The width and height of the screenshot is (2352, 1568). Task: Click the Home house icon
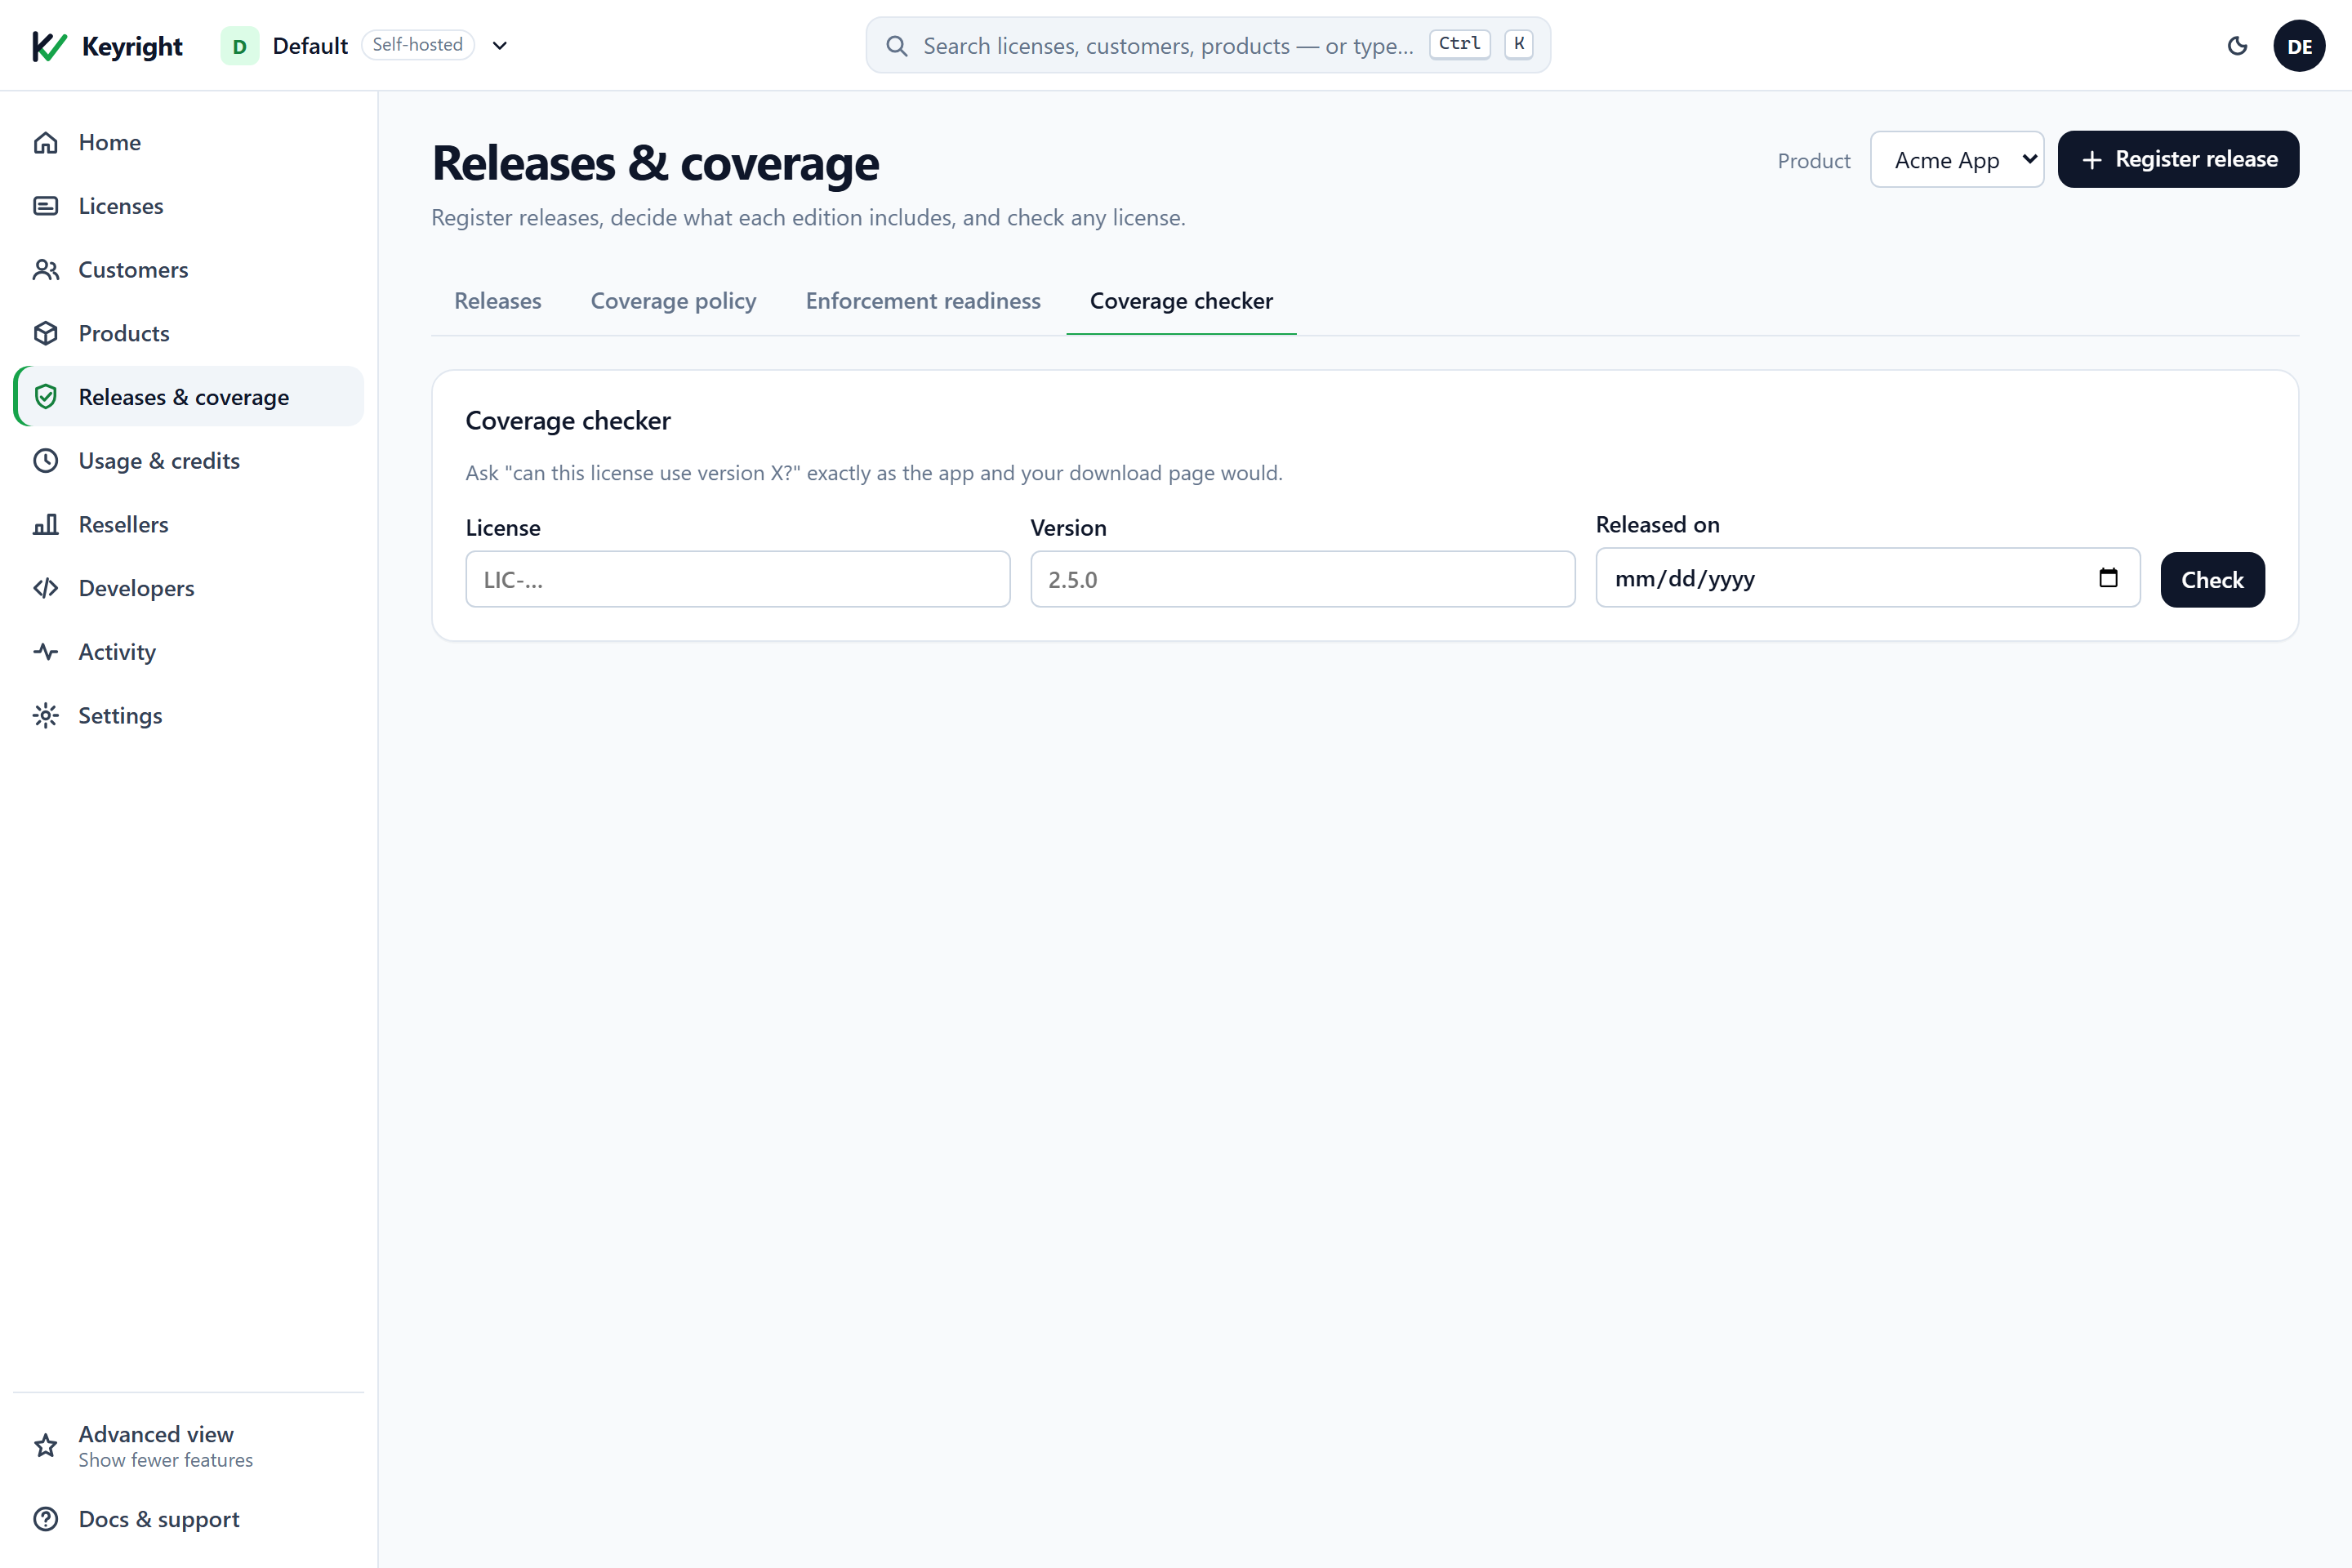46,143
